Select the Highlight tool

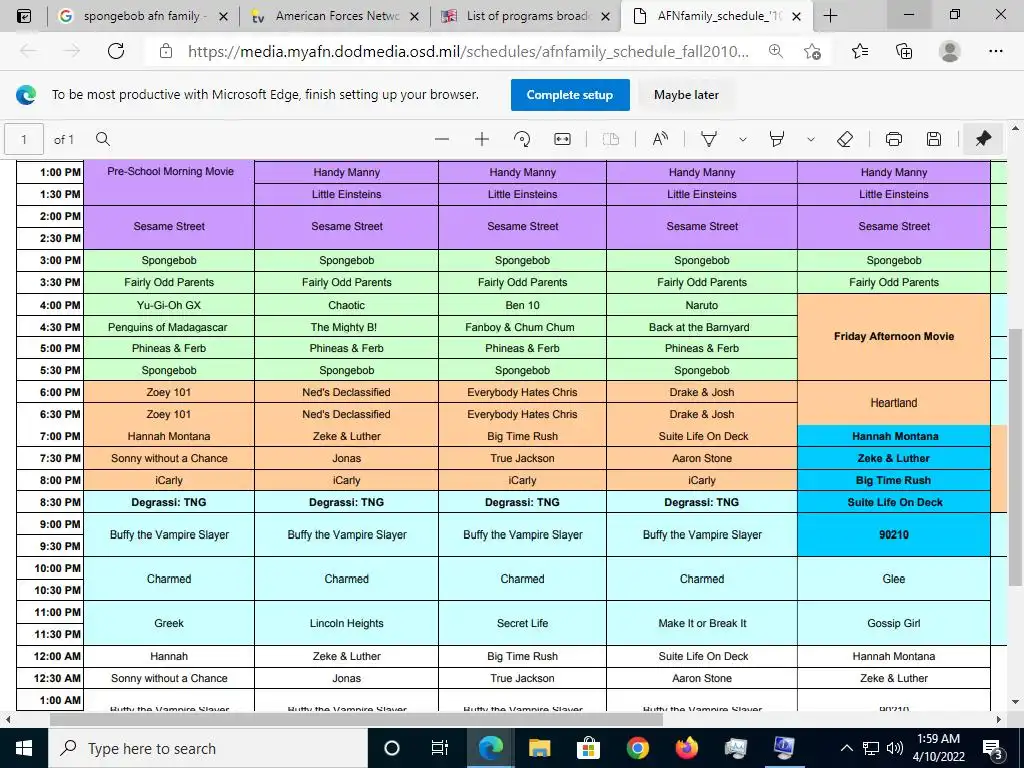pos(776,139)
